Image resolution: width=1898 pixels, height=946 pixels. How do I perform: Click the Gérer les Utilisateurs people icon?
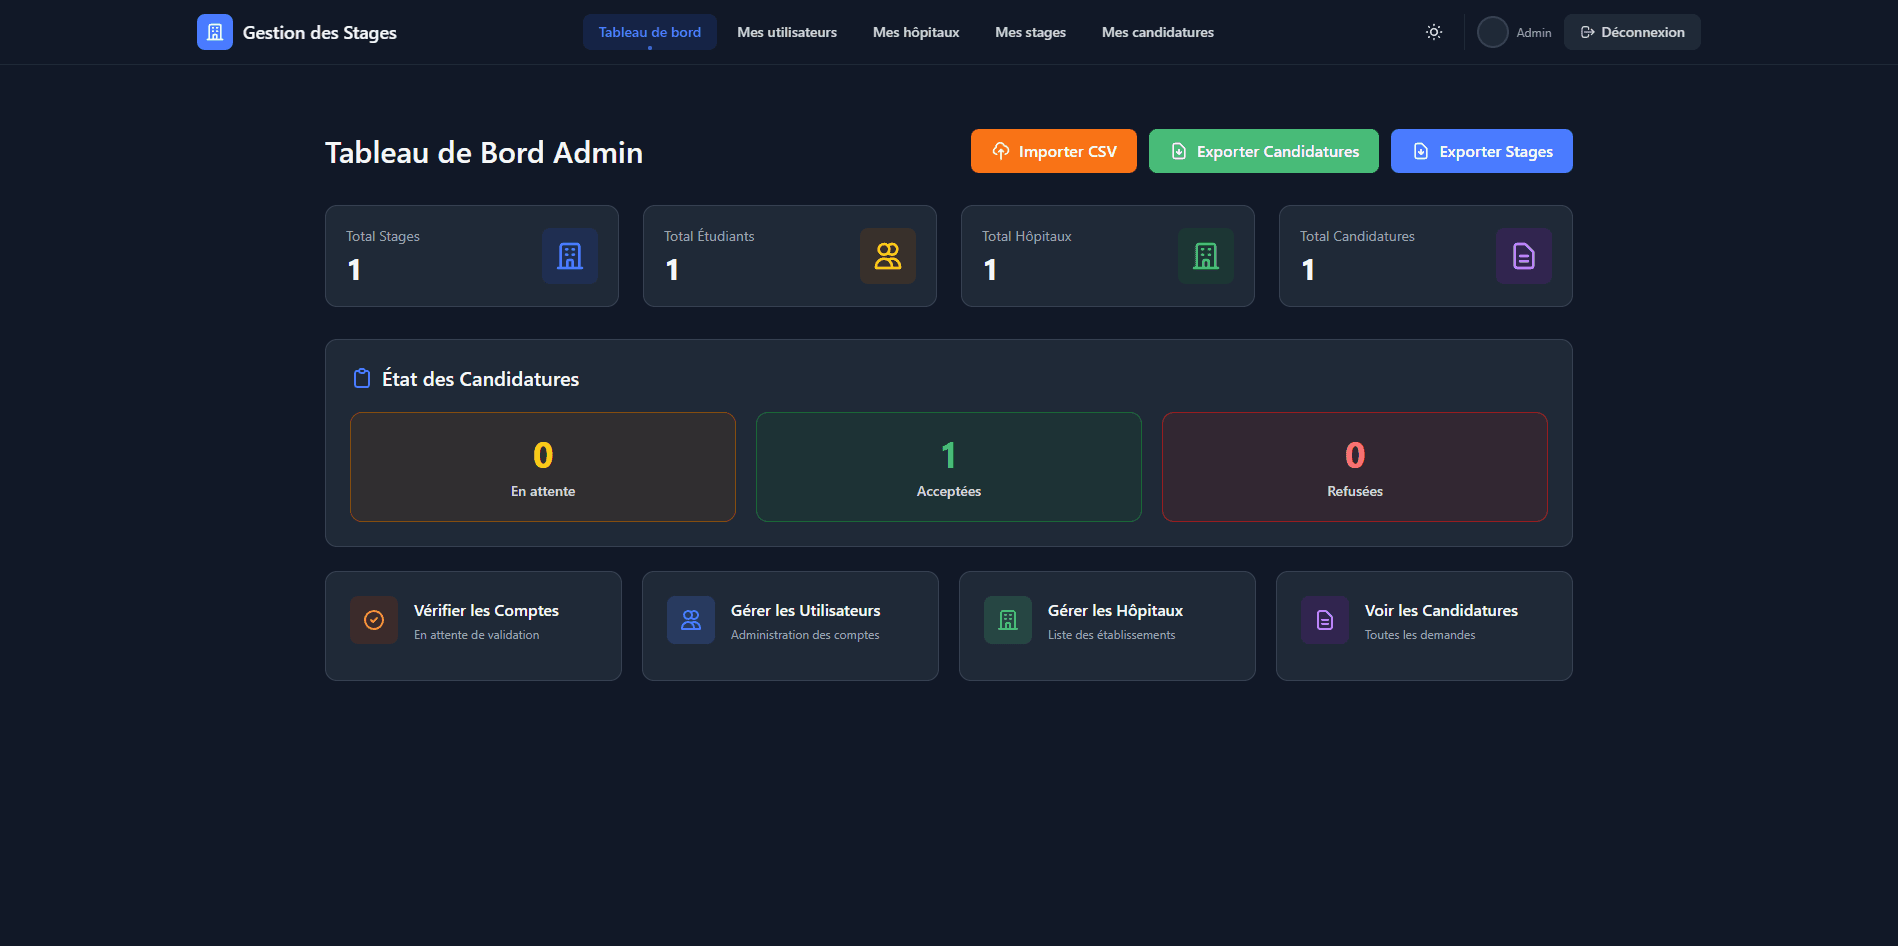pyautogui.click(x=691, y=620)
